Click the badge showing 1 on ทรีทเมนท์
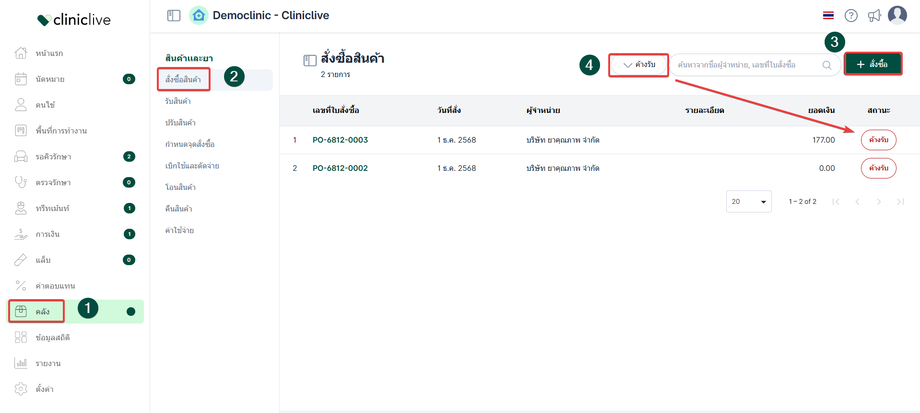 129,208
